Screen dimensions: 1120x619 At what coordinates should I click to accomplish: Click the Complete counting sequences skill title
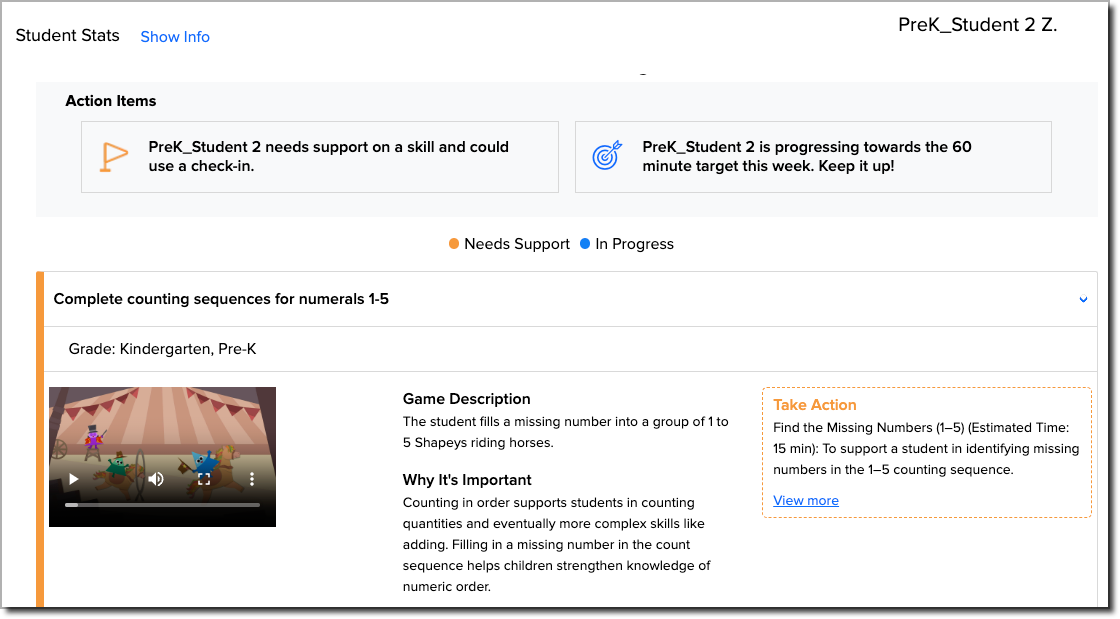coord(221,299)
